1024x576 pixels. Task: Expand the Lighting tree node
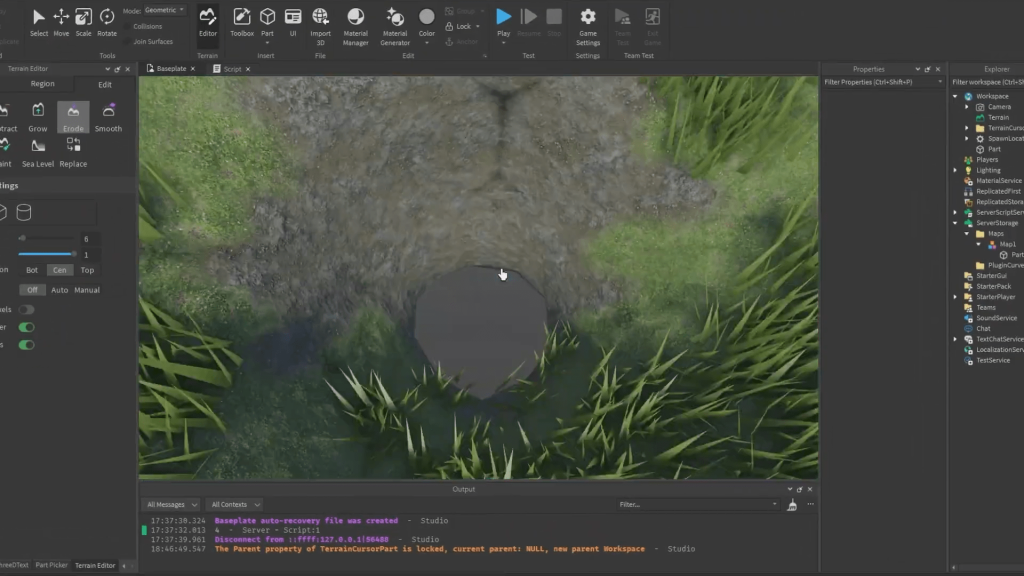click(x=955, y=170)
